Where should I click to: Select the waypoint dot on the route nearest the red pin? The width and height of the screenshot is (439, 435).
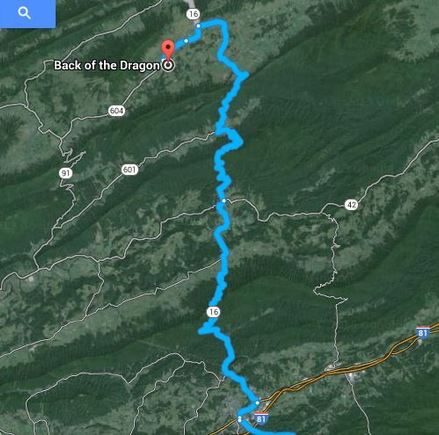pos(186,41)
